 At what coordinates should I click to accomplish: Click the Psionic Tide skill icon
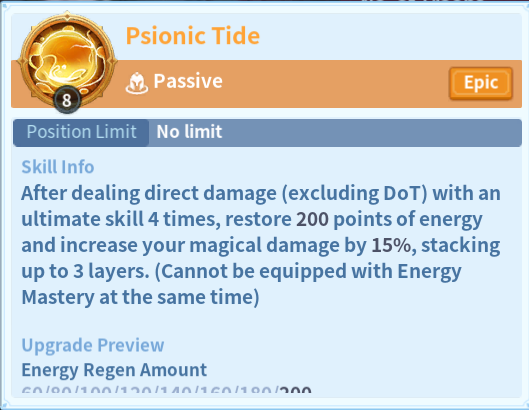click(67, 60)
